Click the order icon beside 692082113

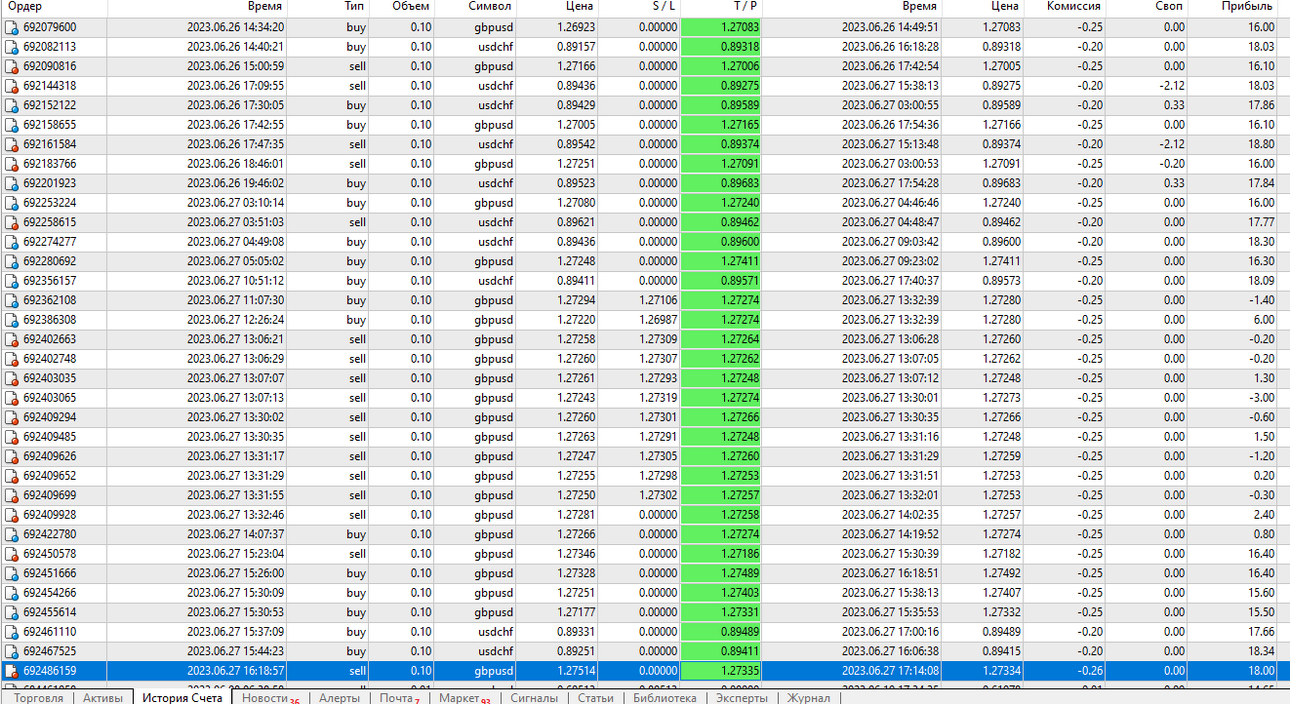tap(12, 47)
